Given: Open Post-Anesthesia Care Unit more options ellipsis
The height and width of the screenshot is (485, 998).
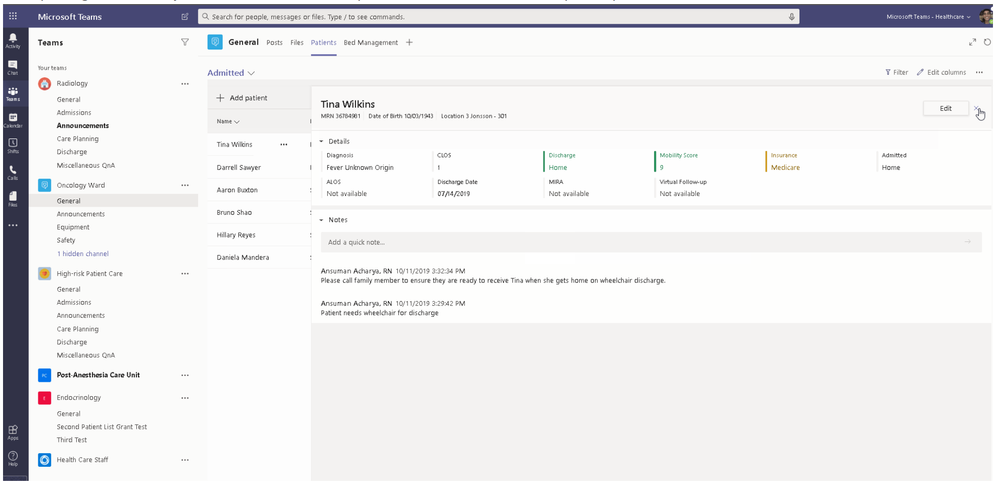Looking at the screenshot, I should click(x=185, y=375).
